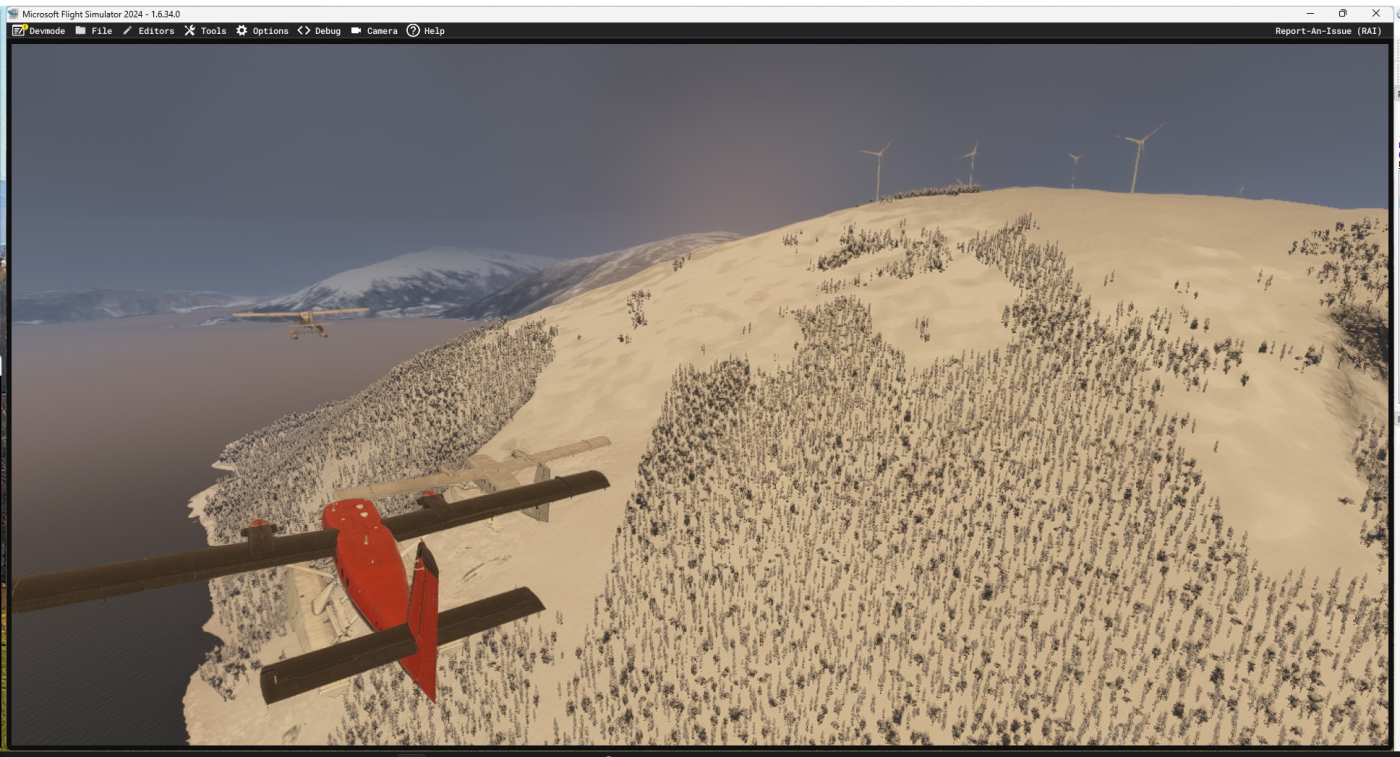
Task: Minimize the Flight Simulator window
Action: (1311, 13)
